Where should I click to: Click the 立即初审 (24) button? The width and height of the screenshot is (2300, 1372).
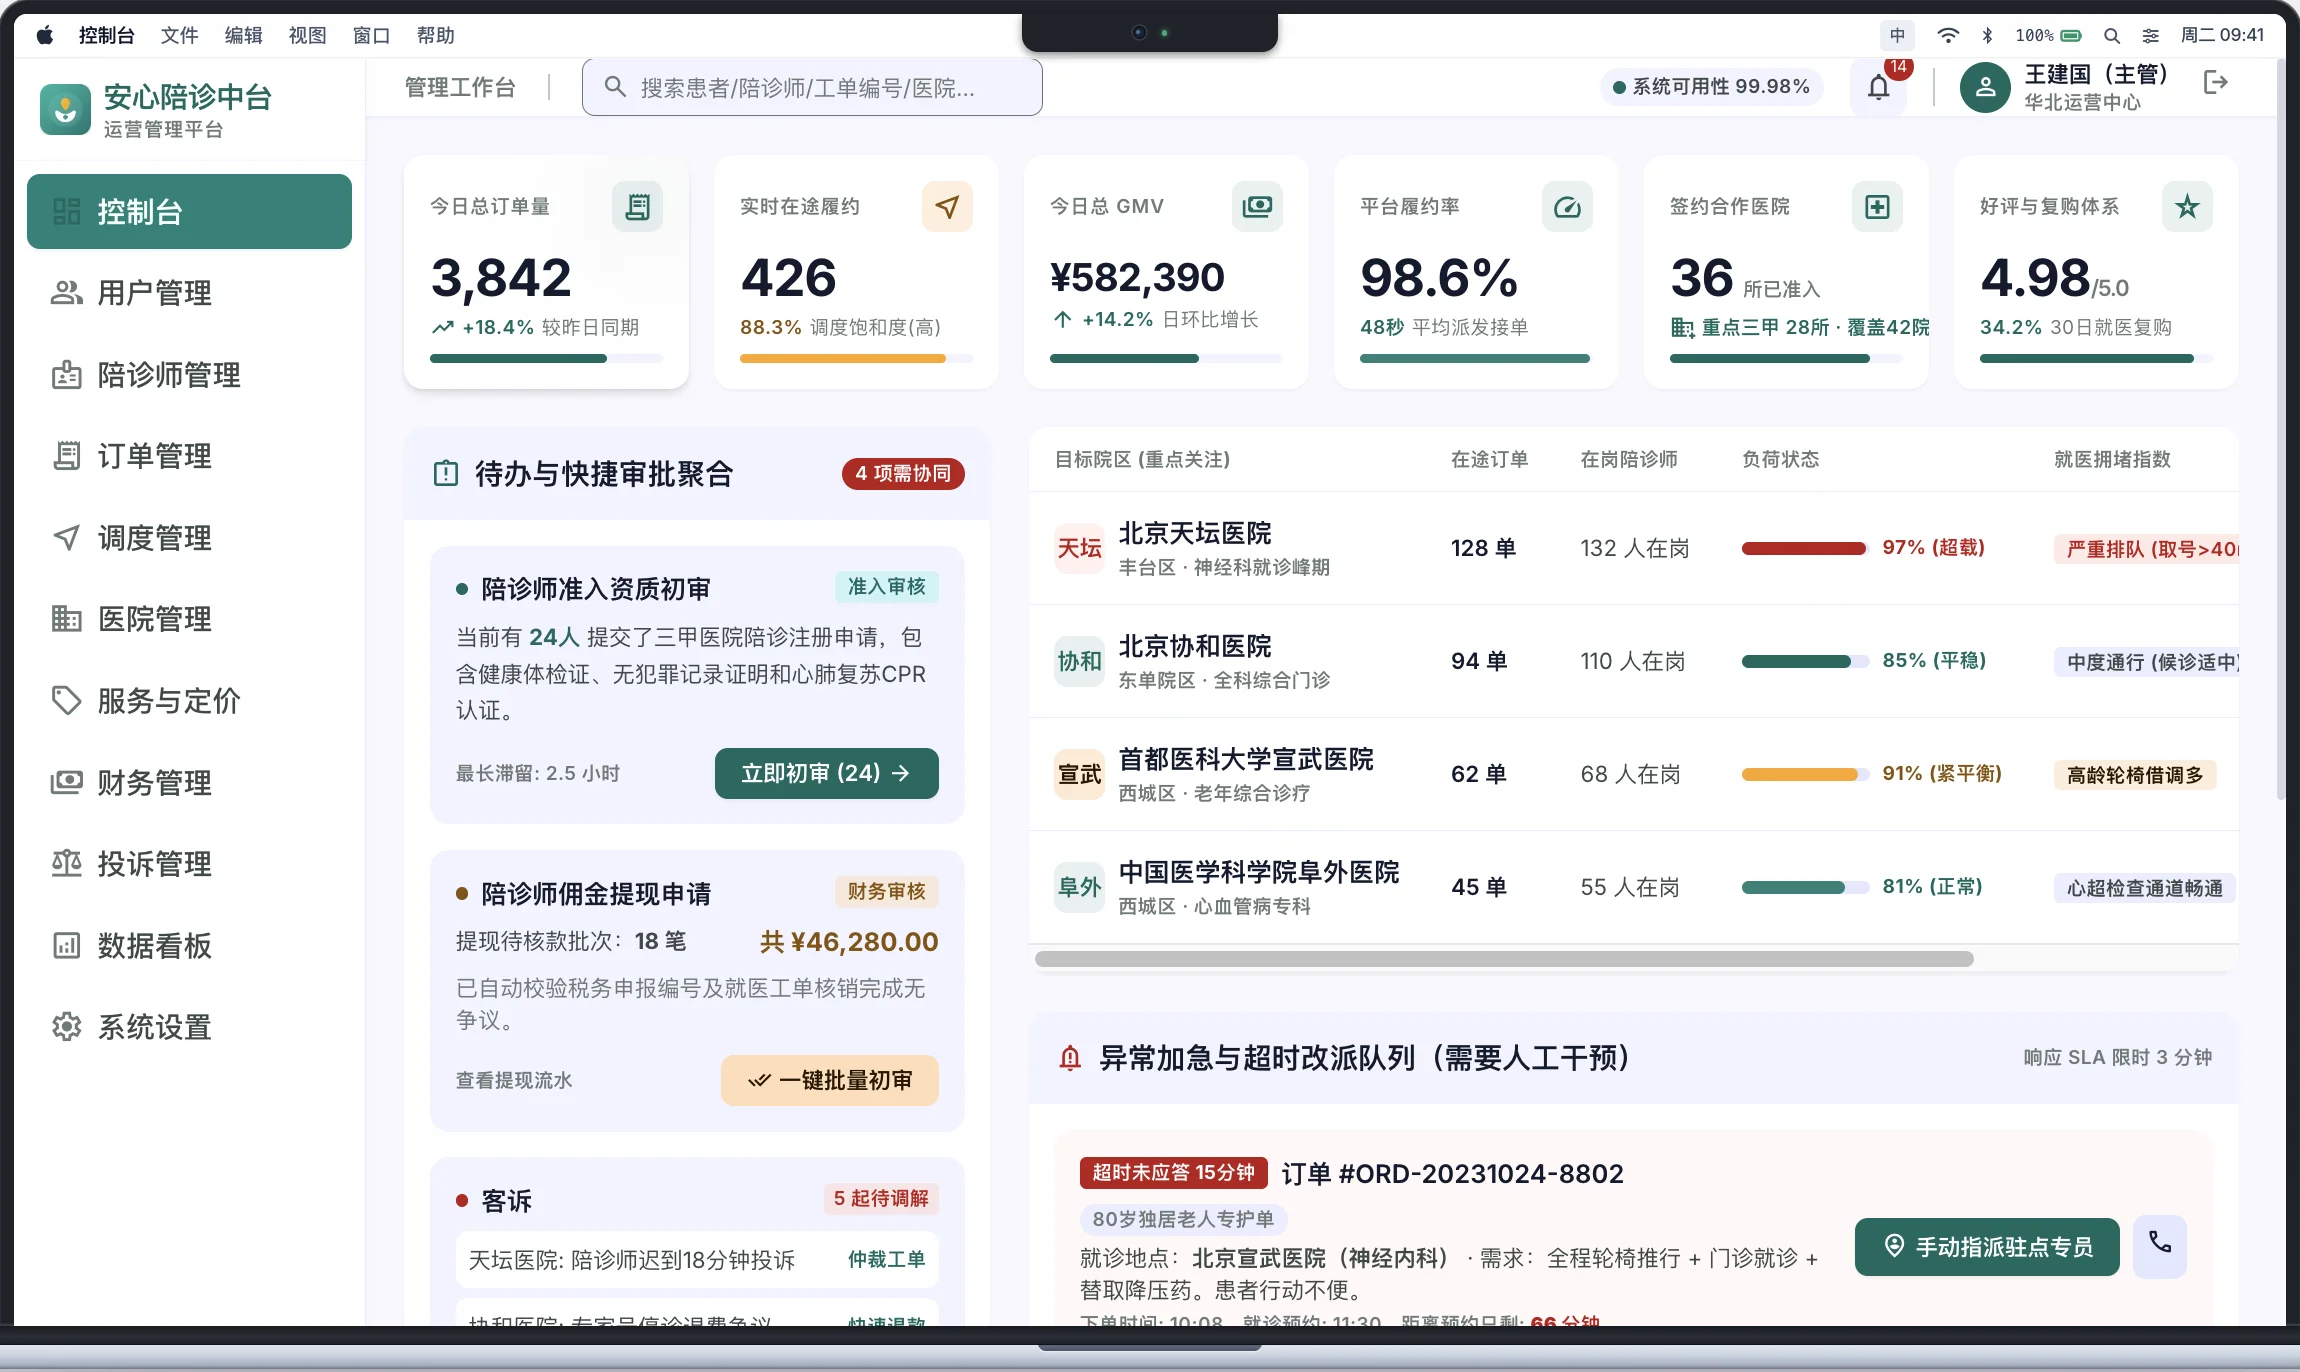(x=826, y=773)
